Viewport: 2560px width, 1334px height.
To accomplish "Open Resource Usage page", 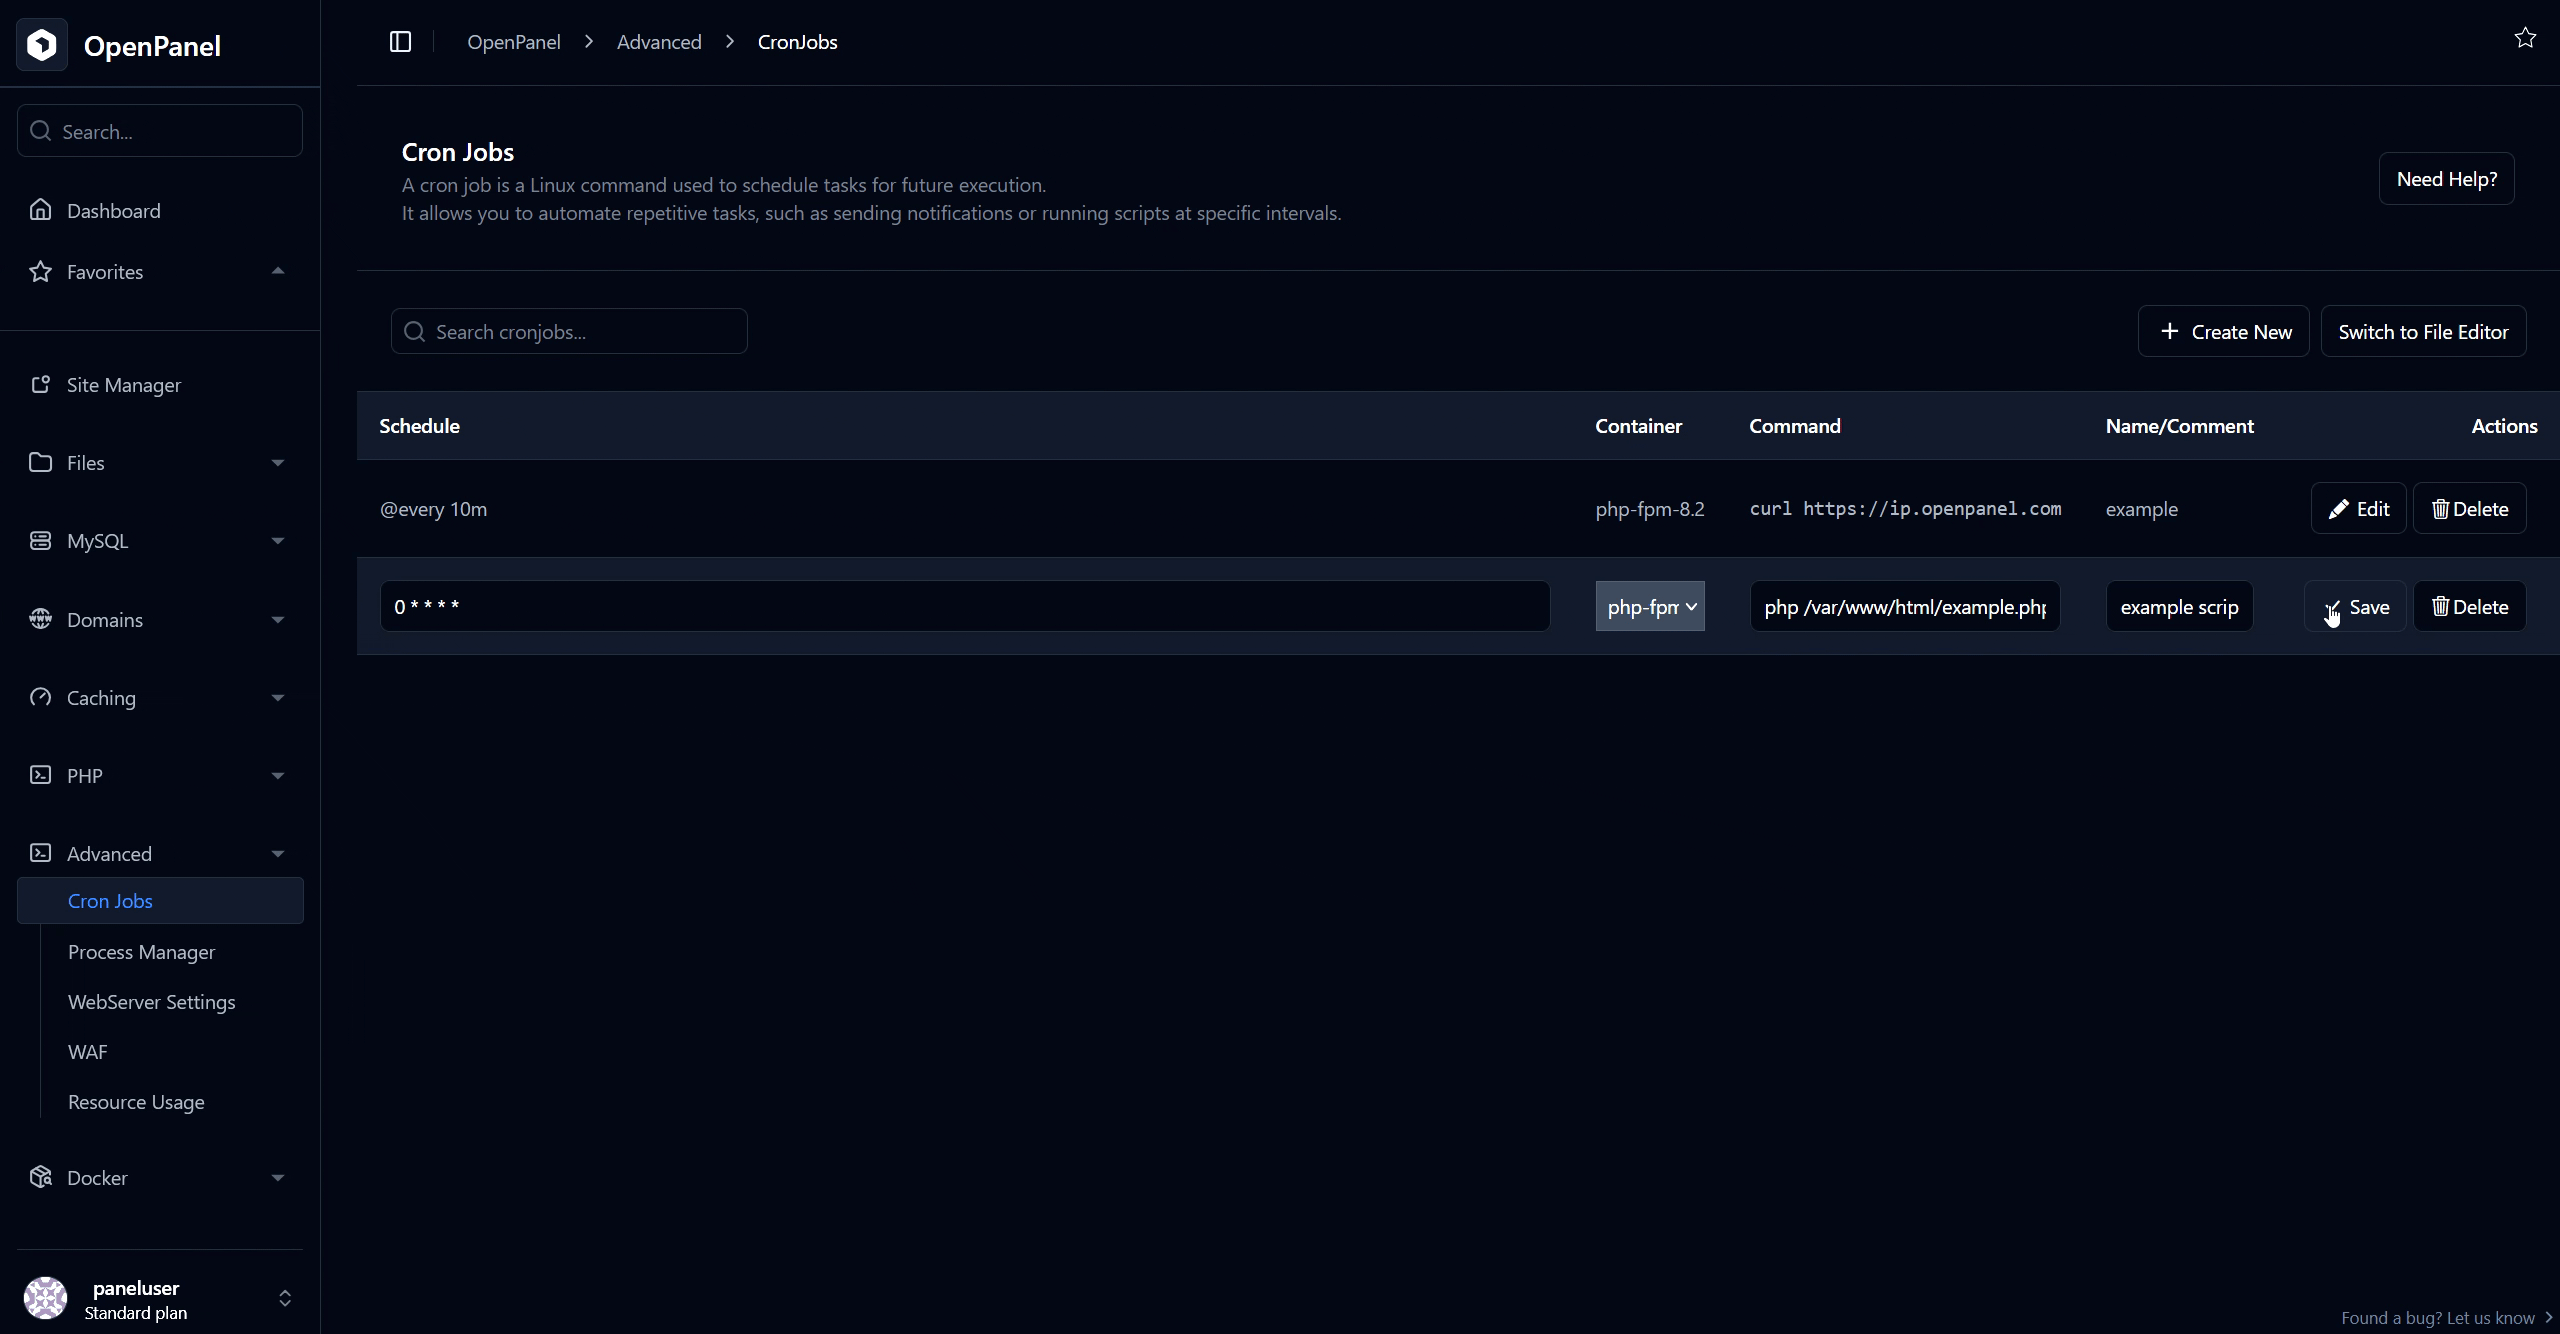I will tap(136, 1102).
